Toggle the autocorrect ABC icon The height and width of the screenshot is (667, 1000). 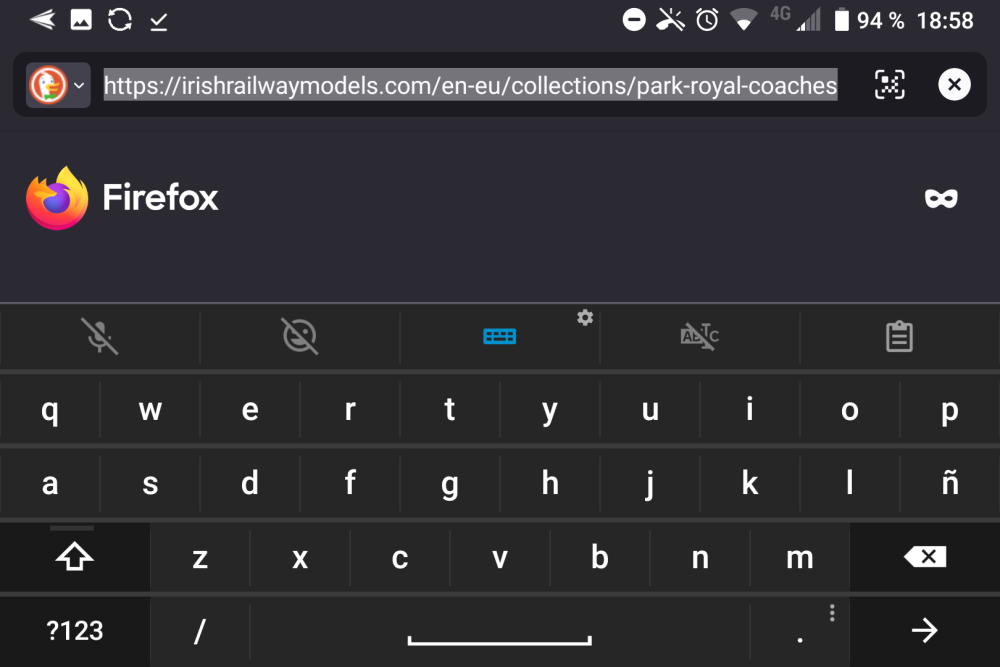pos(699,337)
